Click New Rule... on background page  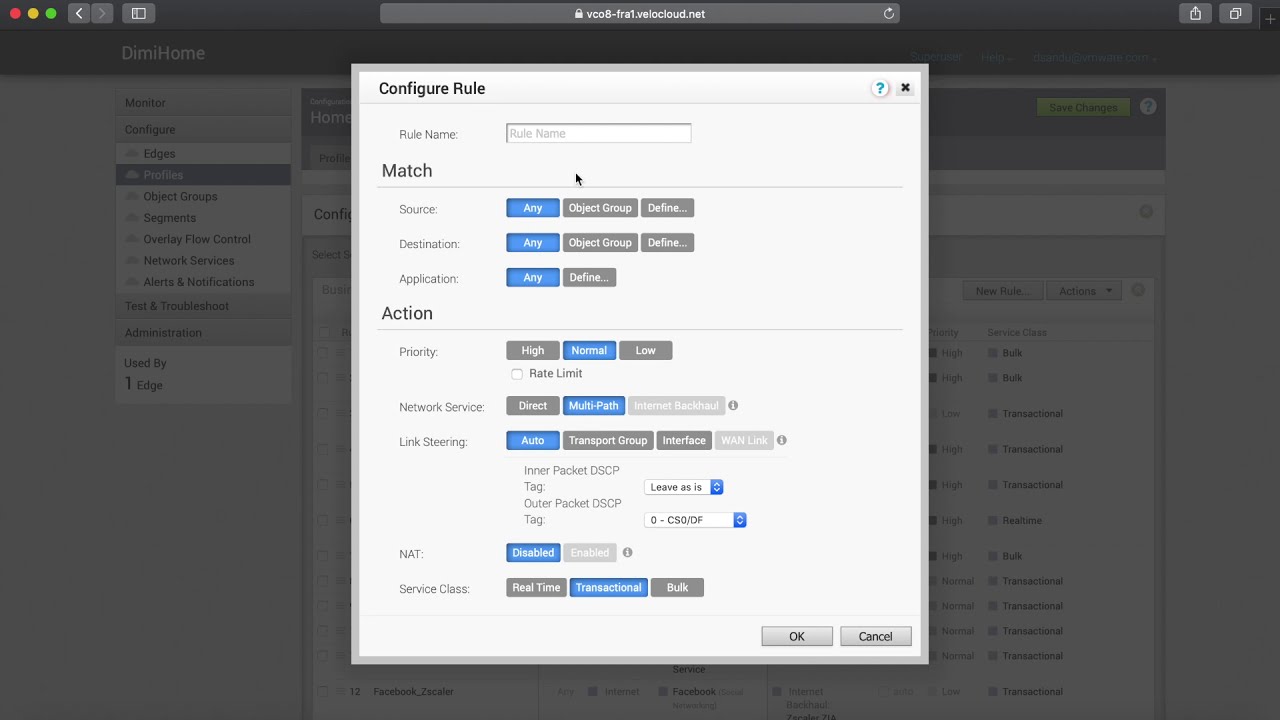pos(1001,291)
